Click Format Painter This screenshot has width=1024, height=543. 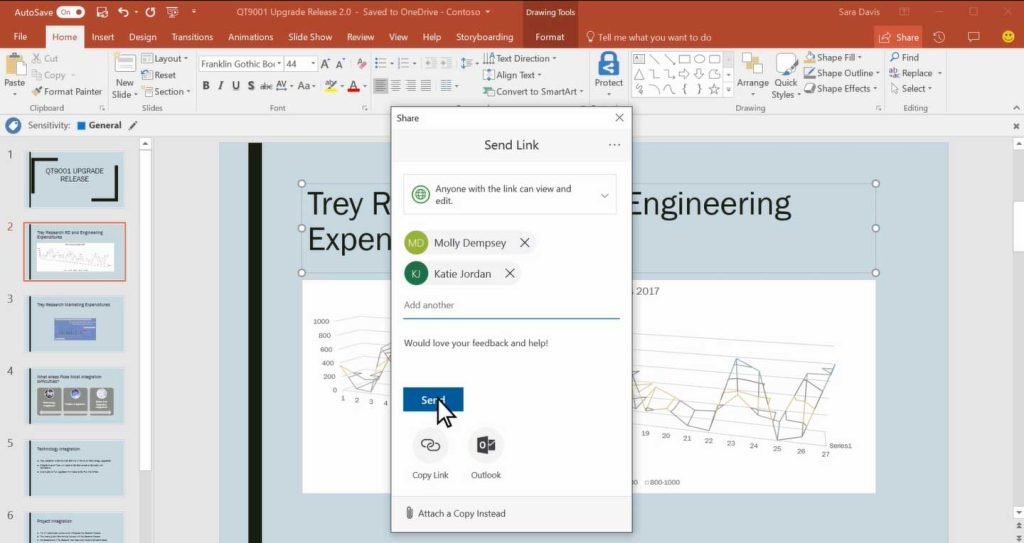point(67,91)
